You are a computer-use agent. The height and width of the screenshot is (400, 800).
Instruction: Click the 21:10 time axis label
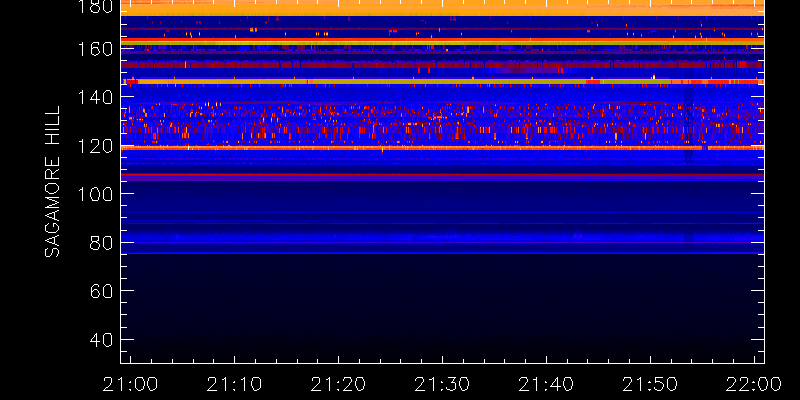tap(234, 384)
